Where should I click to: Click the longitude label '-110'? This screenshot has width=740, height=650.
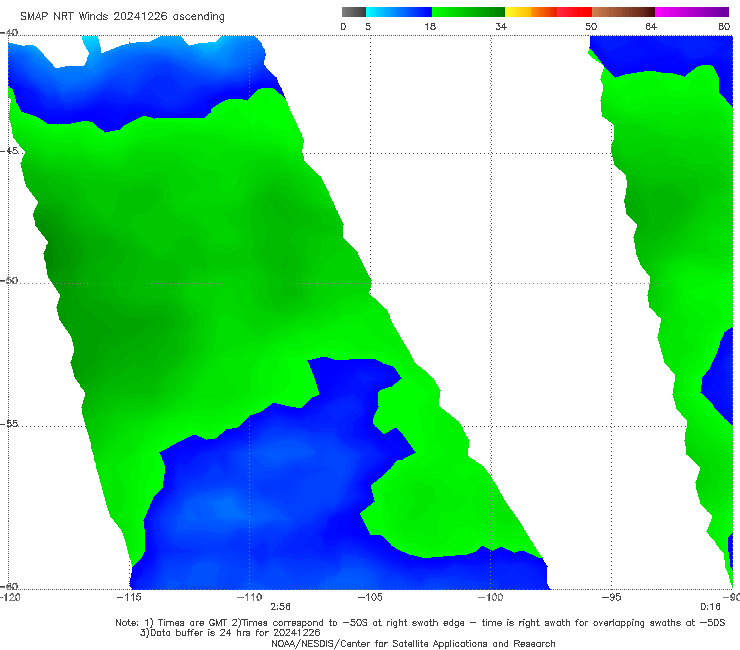[249, 597]
